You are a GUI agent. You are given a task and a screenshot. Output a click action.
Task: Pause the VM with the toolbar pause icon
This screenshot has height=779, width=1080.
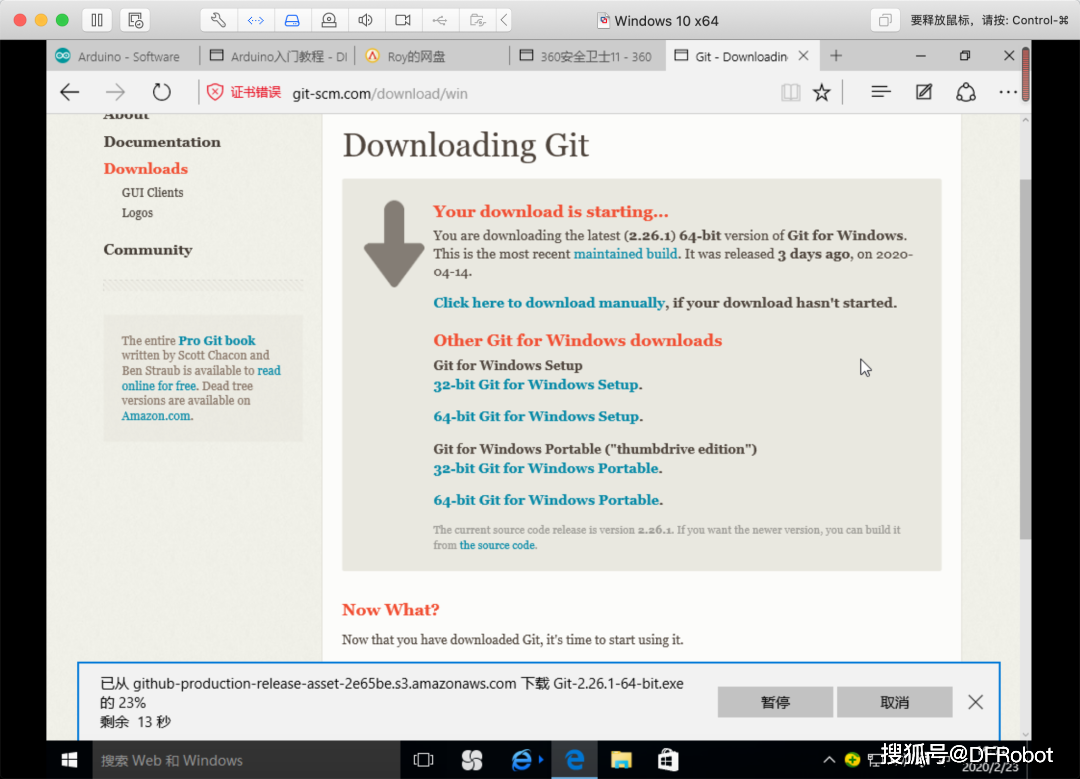click(x=97, y=20)
